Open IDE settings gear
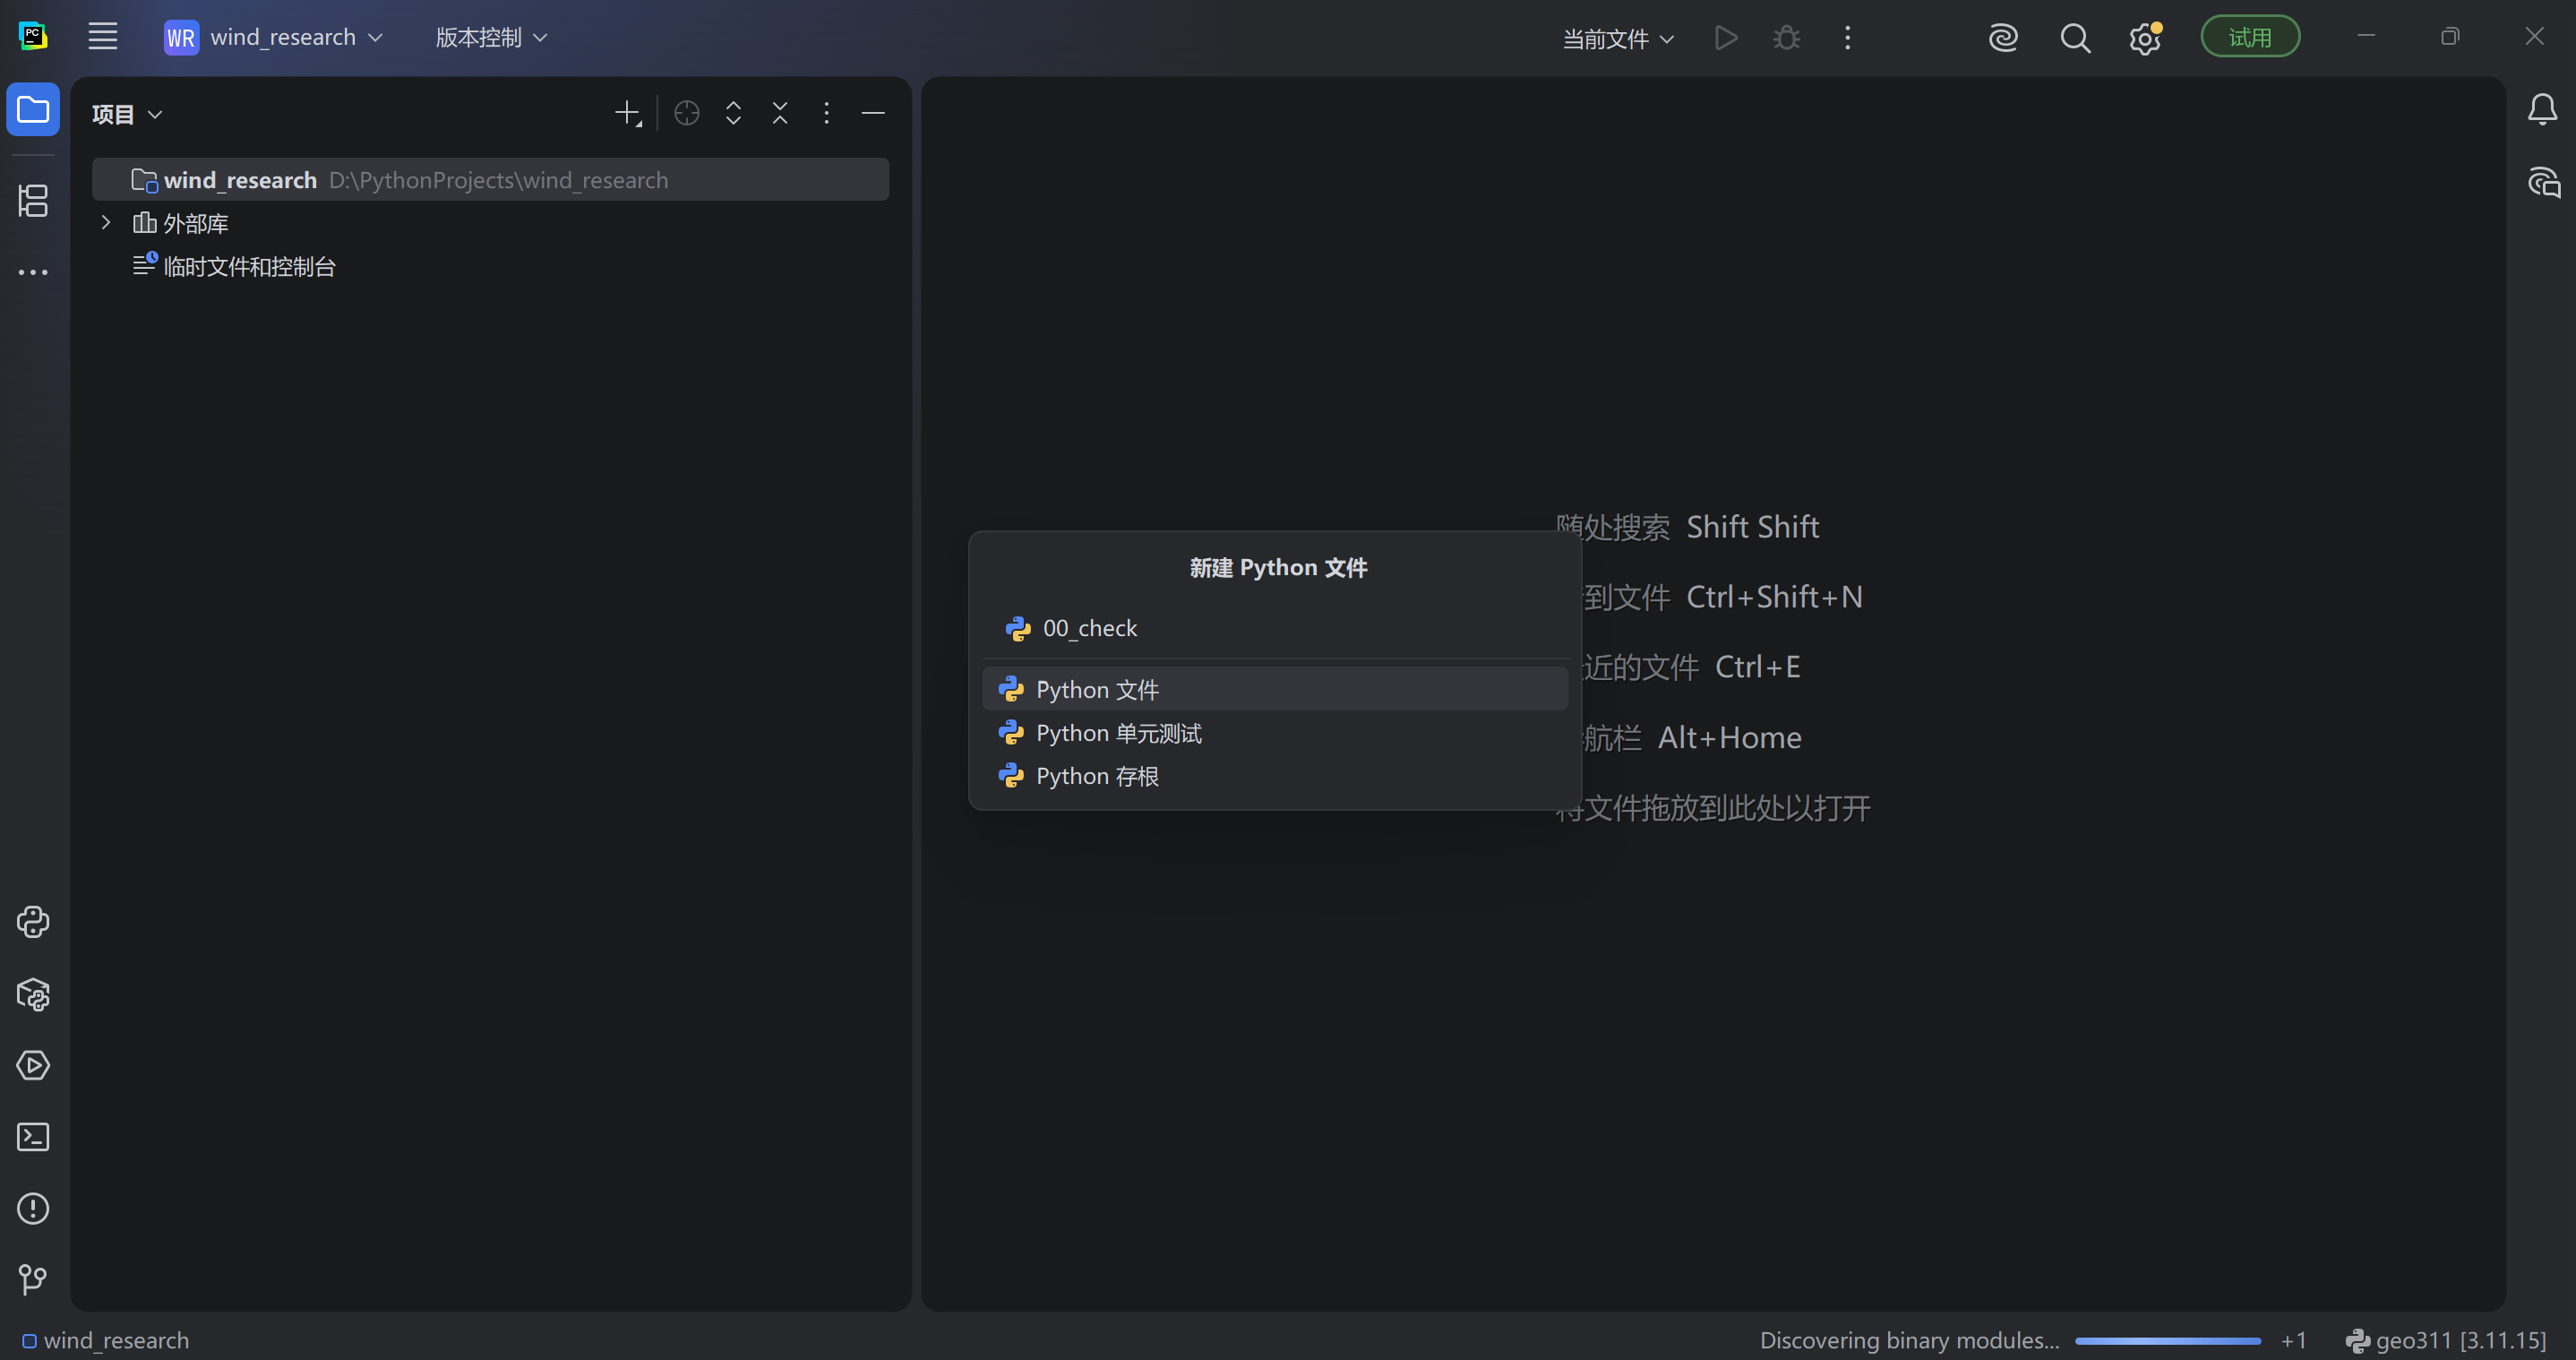Viewport: 2576px width, 1360px height. pos(2145,38)
